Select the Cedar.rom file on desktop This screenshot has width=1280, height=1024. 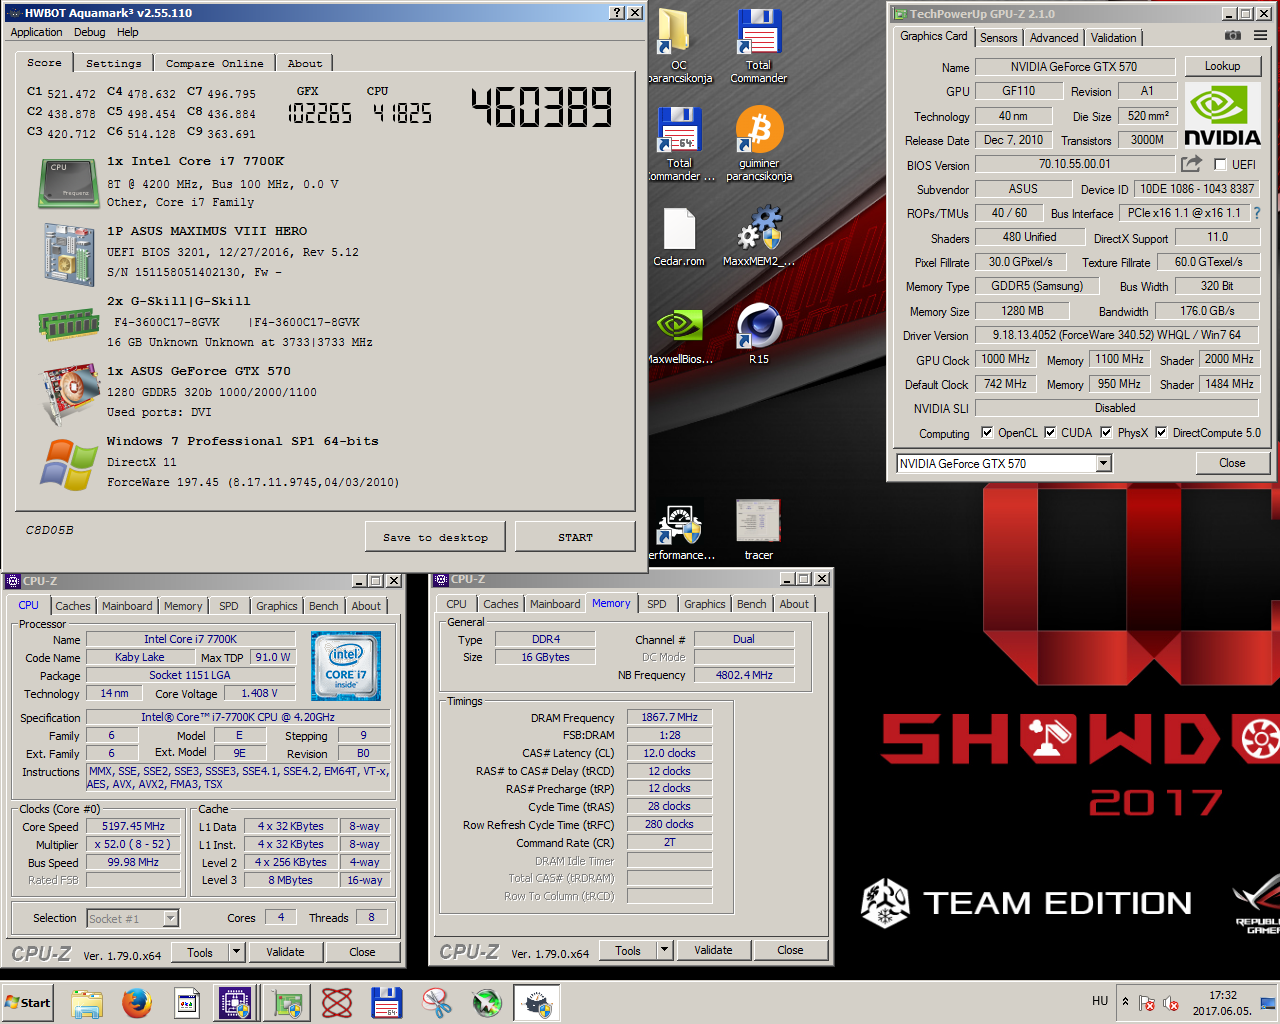(x=679, y=238)
